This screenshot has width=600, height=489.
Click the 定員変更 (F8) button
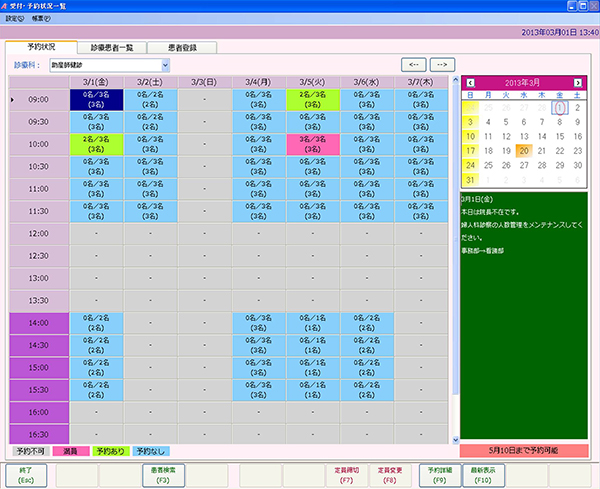point(390,475)
